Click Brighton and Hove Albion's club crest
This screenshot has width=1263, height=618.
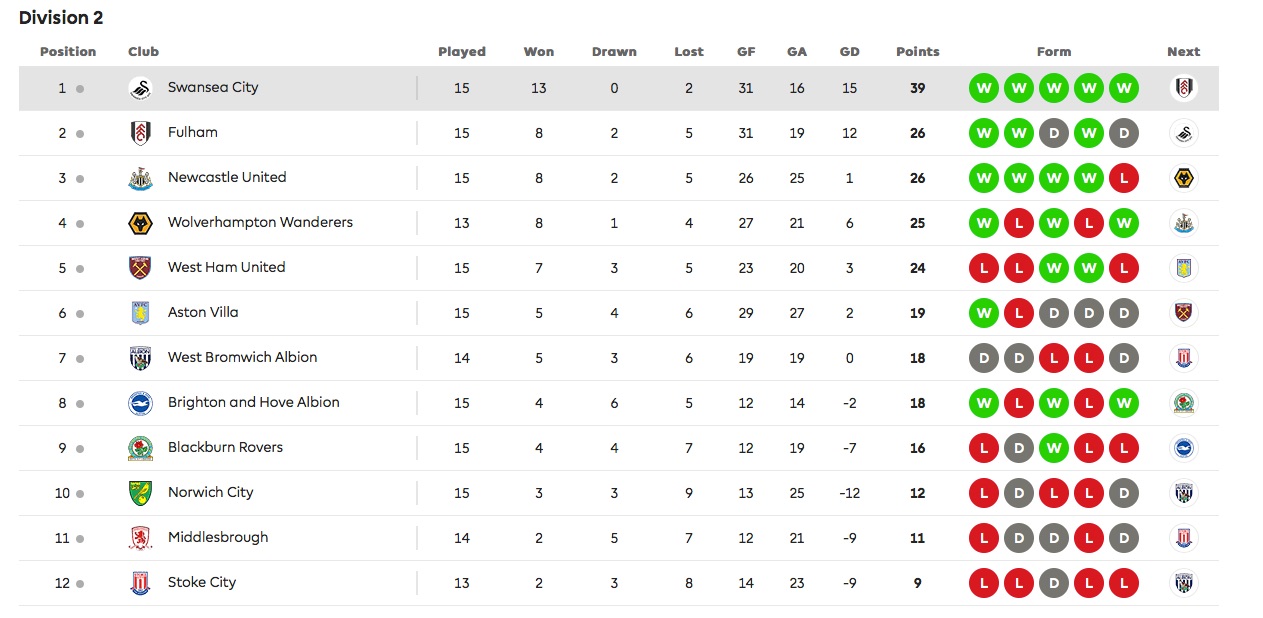[x=140, y=404]
